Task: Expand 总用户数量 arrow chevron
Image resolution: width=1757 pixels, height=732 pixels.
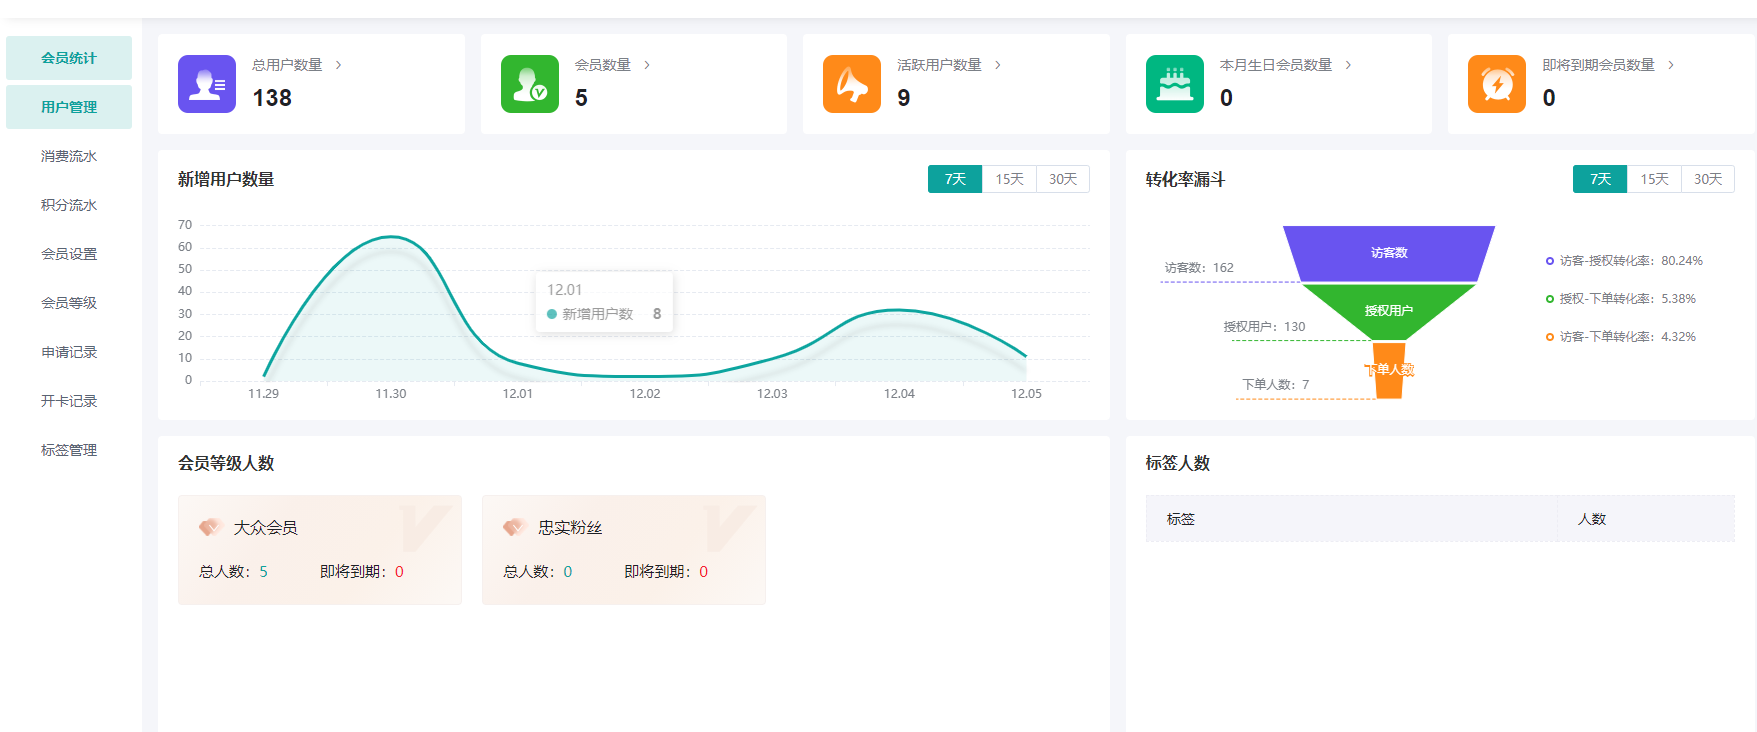Action: (339, 65)
